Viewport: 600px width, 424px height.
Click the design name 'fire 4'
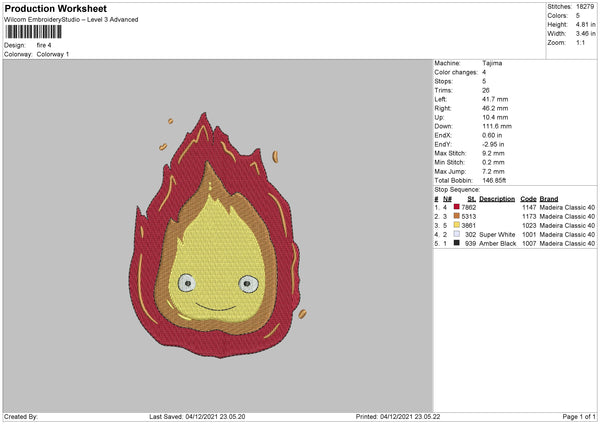point(44,45)
